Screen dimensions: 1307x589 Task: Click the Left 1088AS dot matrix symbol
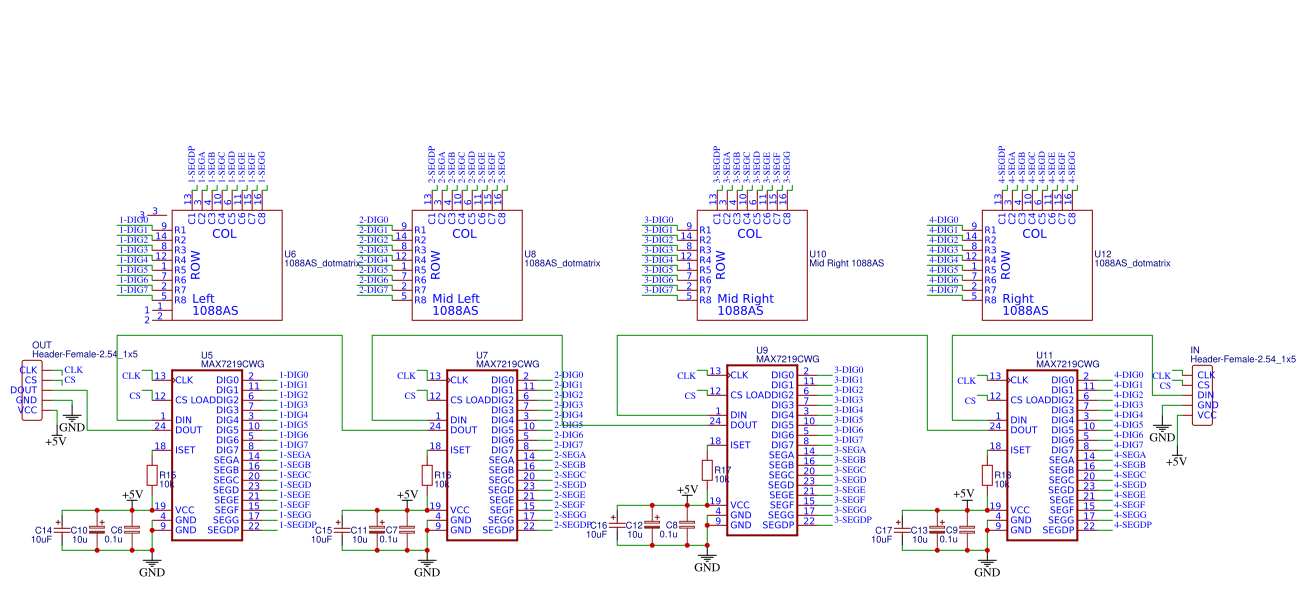[226, 265]
